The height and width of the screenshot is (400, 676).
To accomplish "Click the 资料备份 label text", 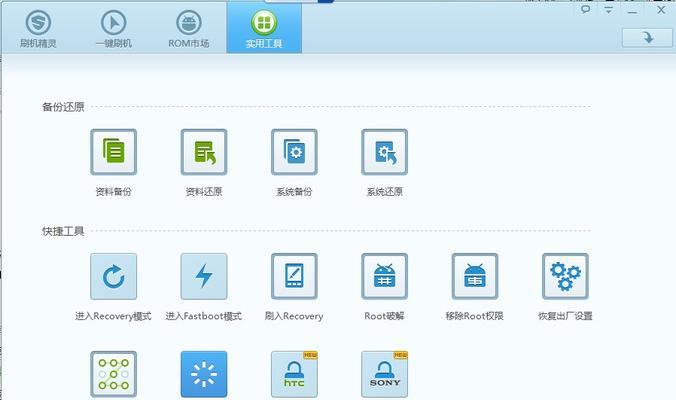I will (113, 192).
